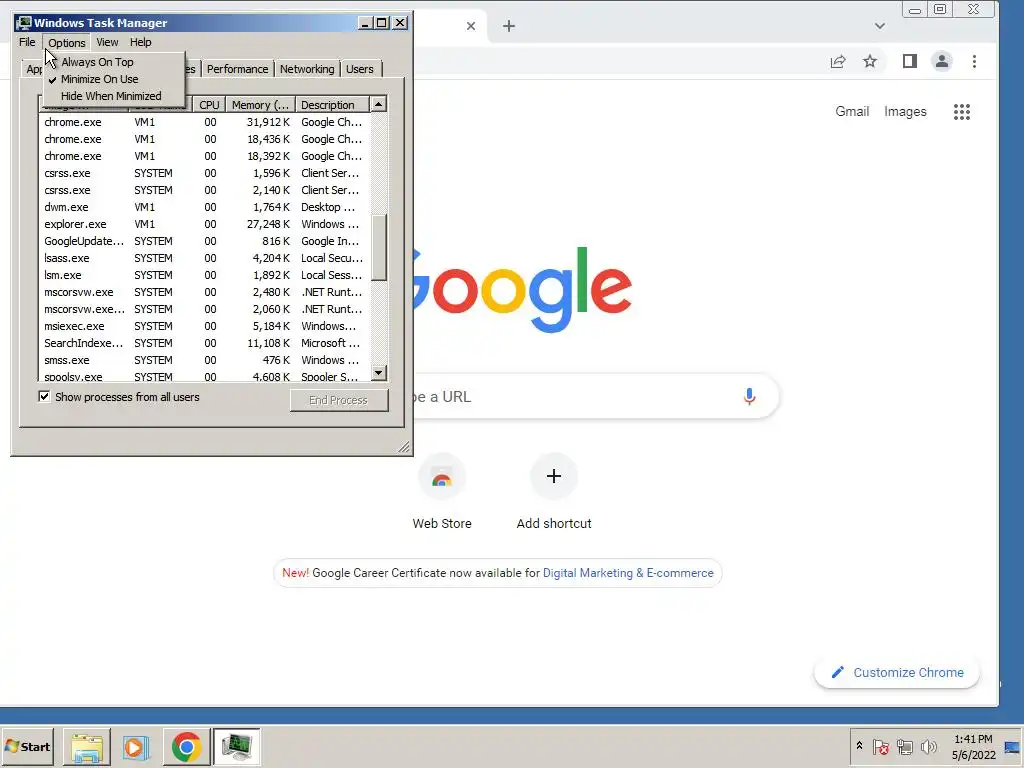Open the Action Center flag icon
The image size is (1024, 768).
[x=881, y=746]
